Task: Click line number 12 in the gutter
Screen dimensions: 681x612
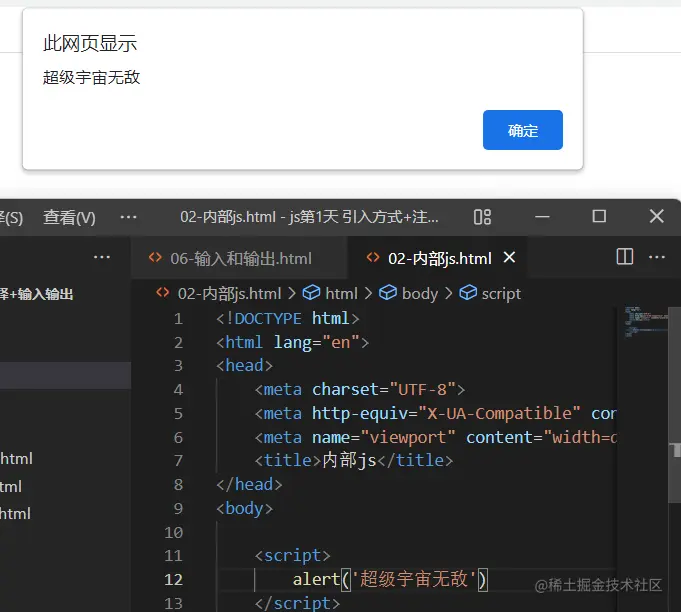Action: (173, 579)
